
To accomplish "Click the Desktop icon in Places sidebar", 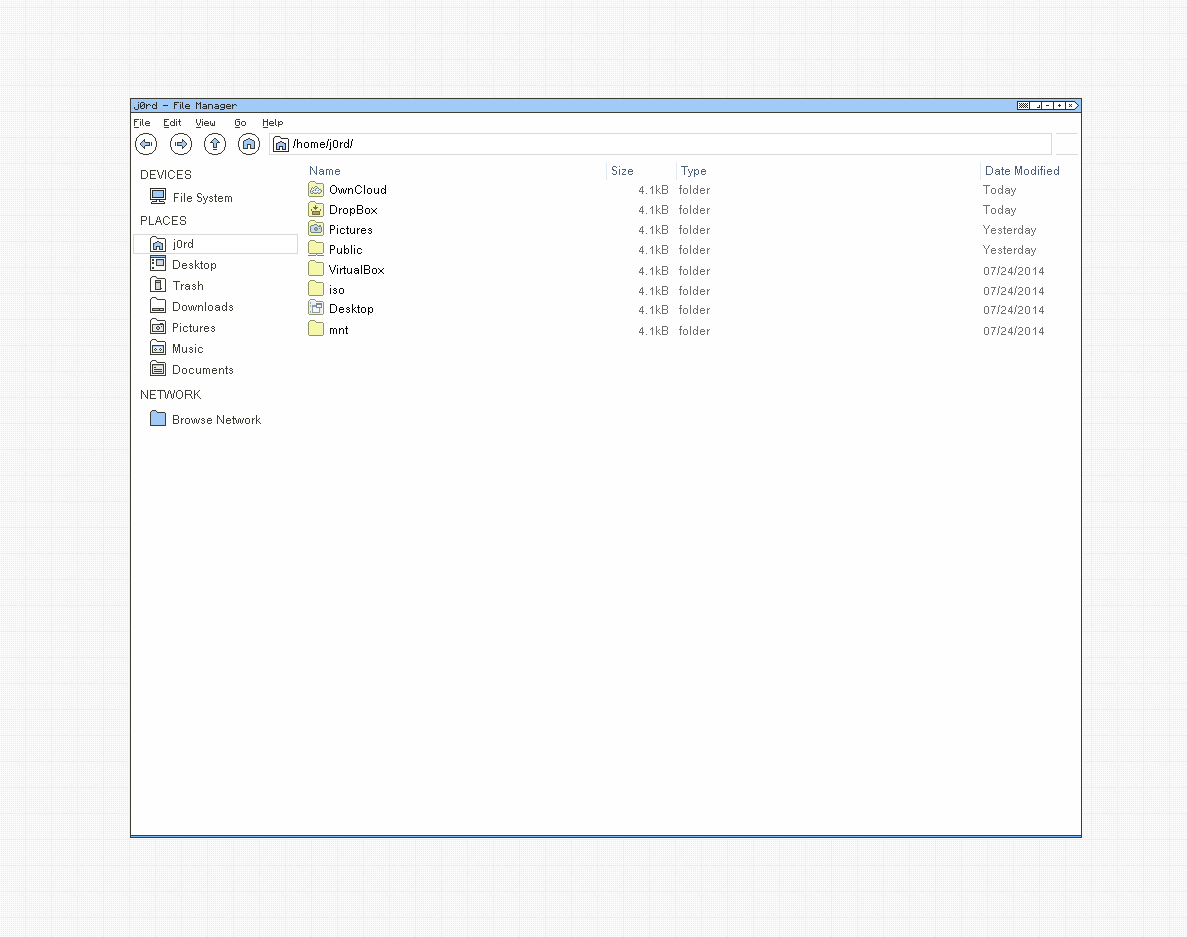I will coord(157,263).
